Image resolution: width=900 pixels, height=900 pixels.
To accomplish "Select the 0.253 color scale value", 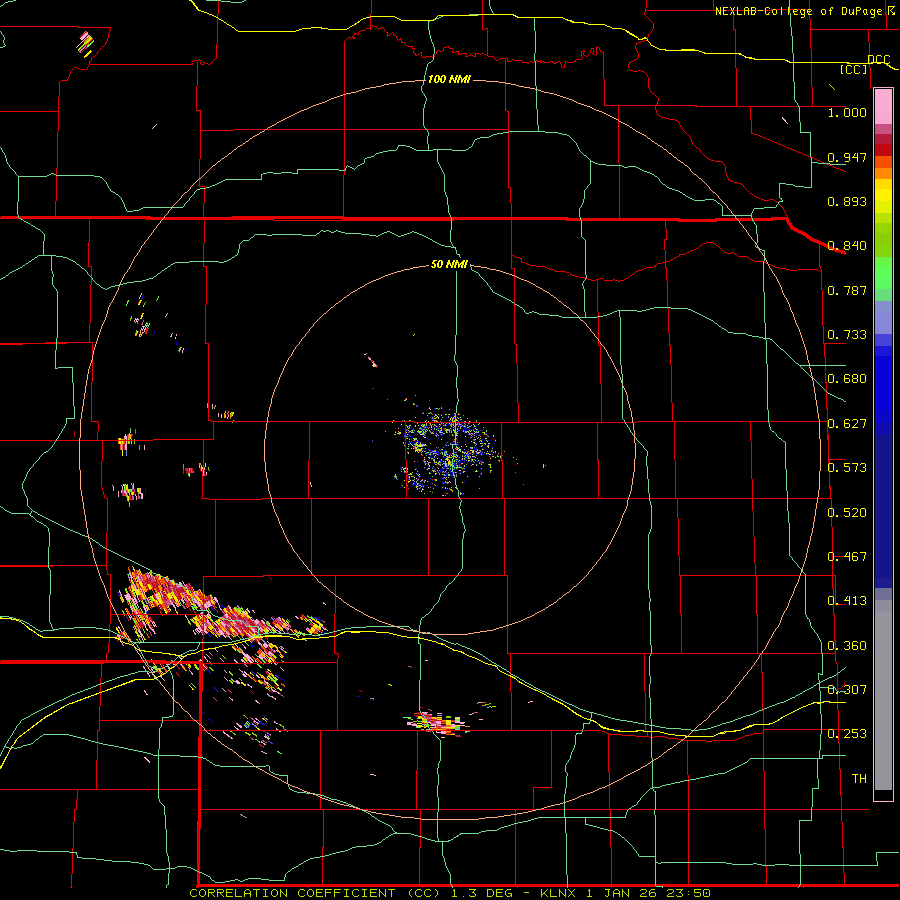I will 847,734.
